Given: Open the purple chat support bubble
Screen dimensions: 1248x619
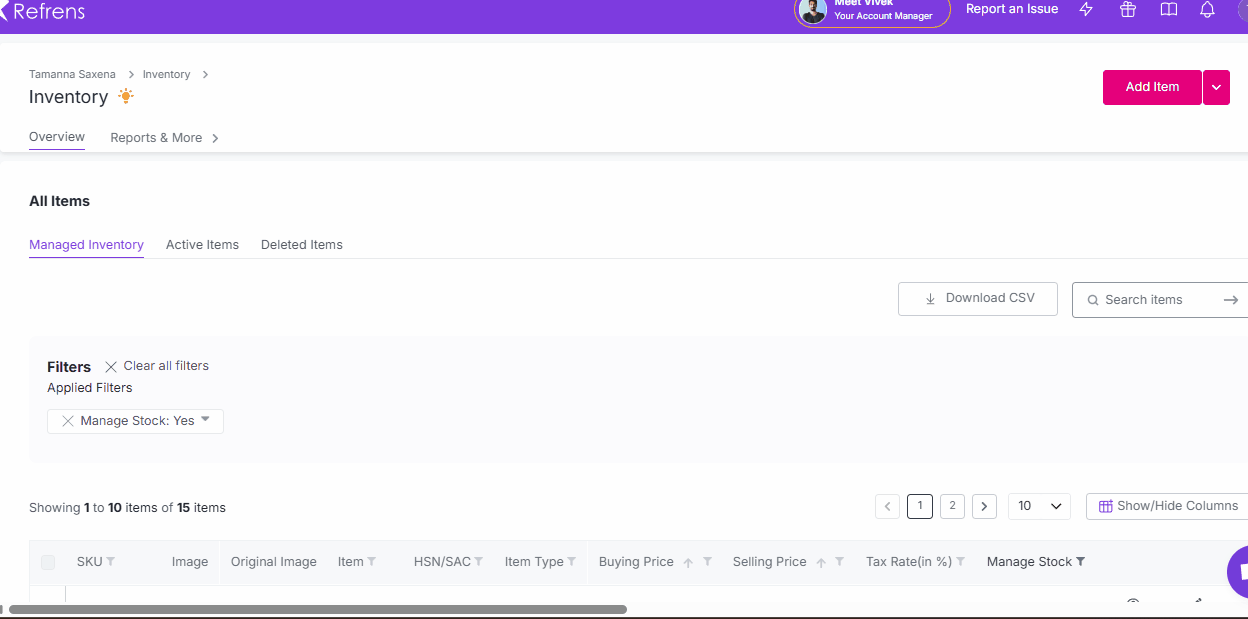Looking at the screenshot, I should coord(1239,573).
